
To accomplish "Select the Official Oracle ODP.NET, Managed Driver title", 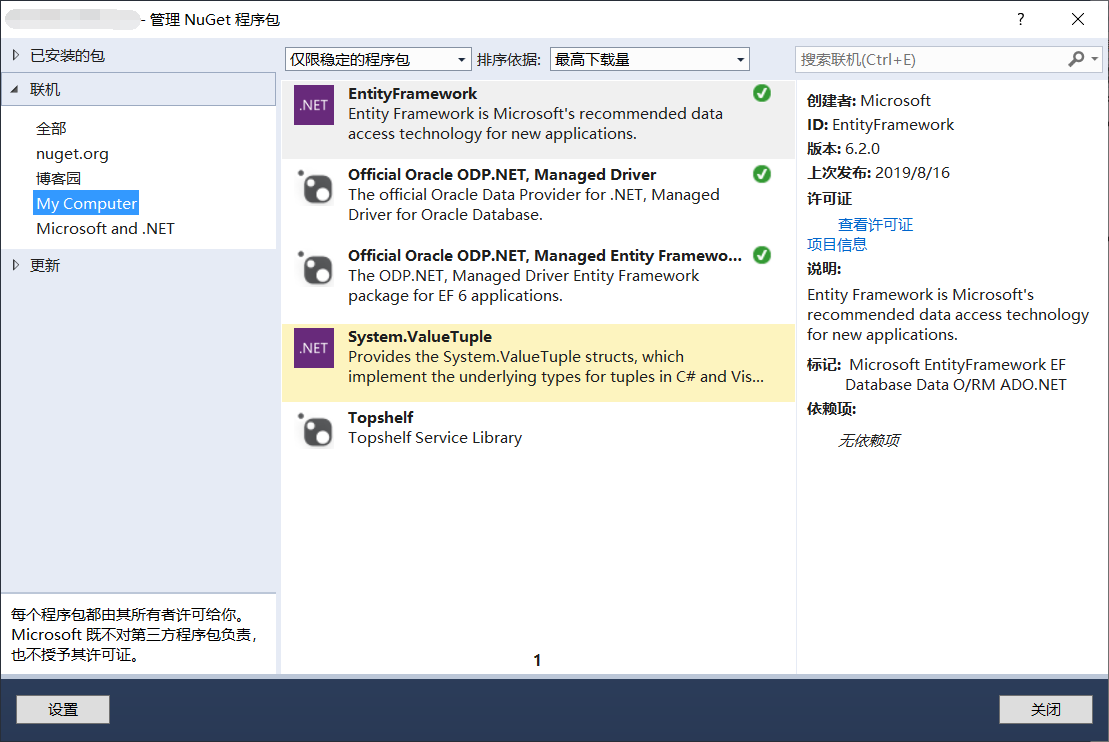I will [502, 175].
